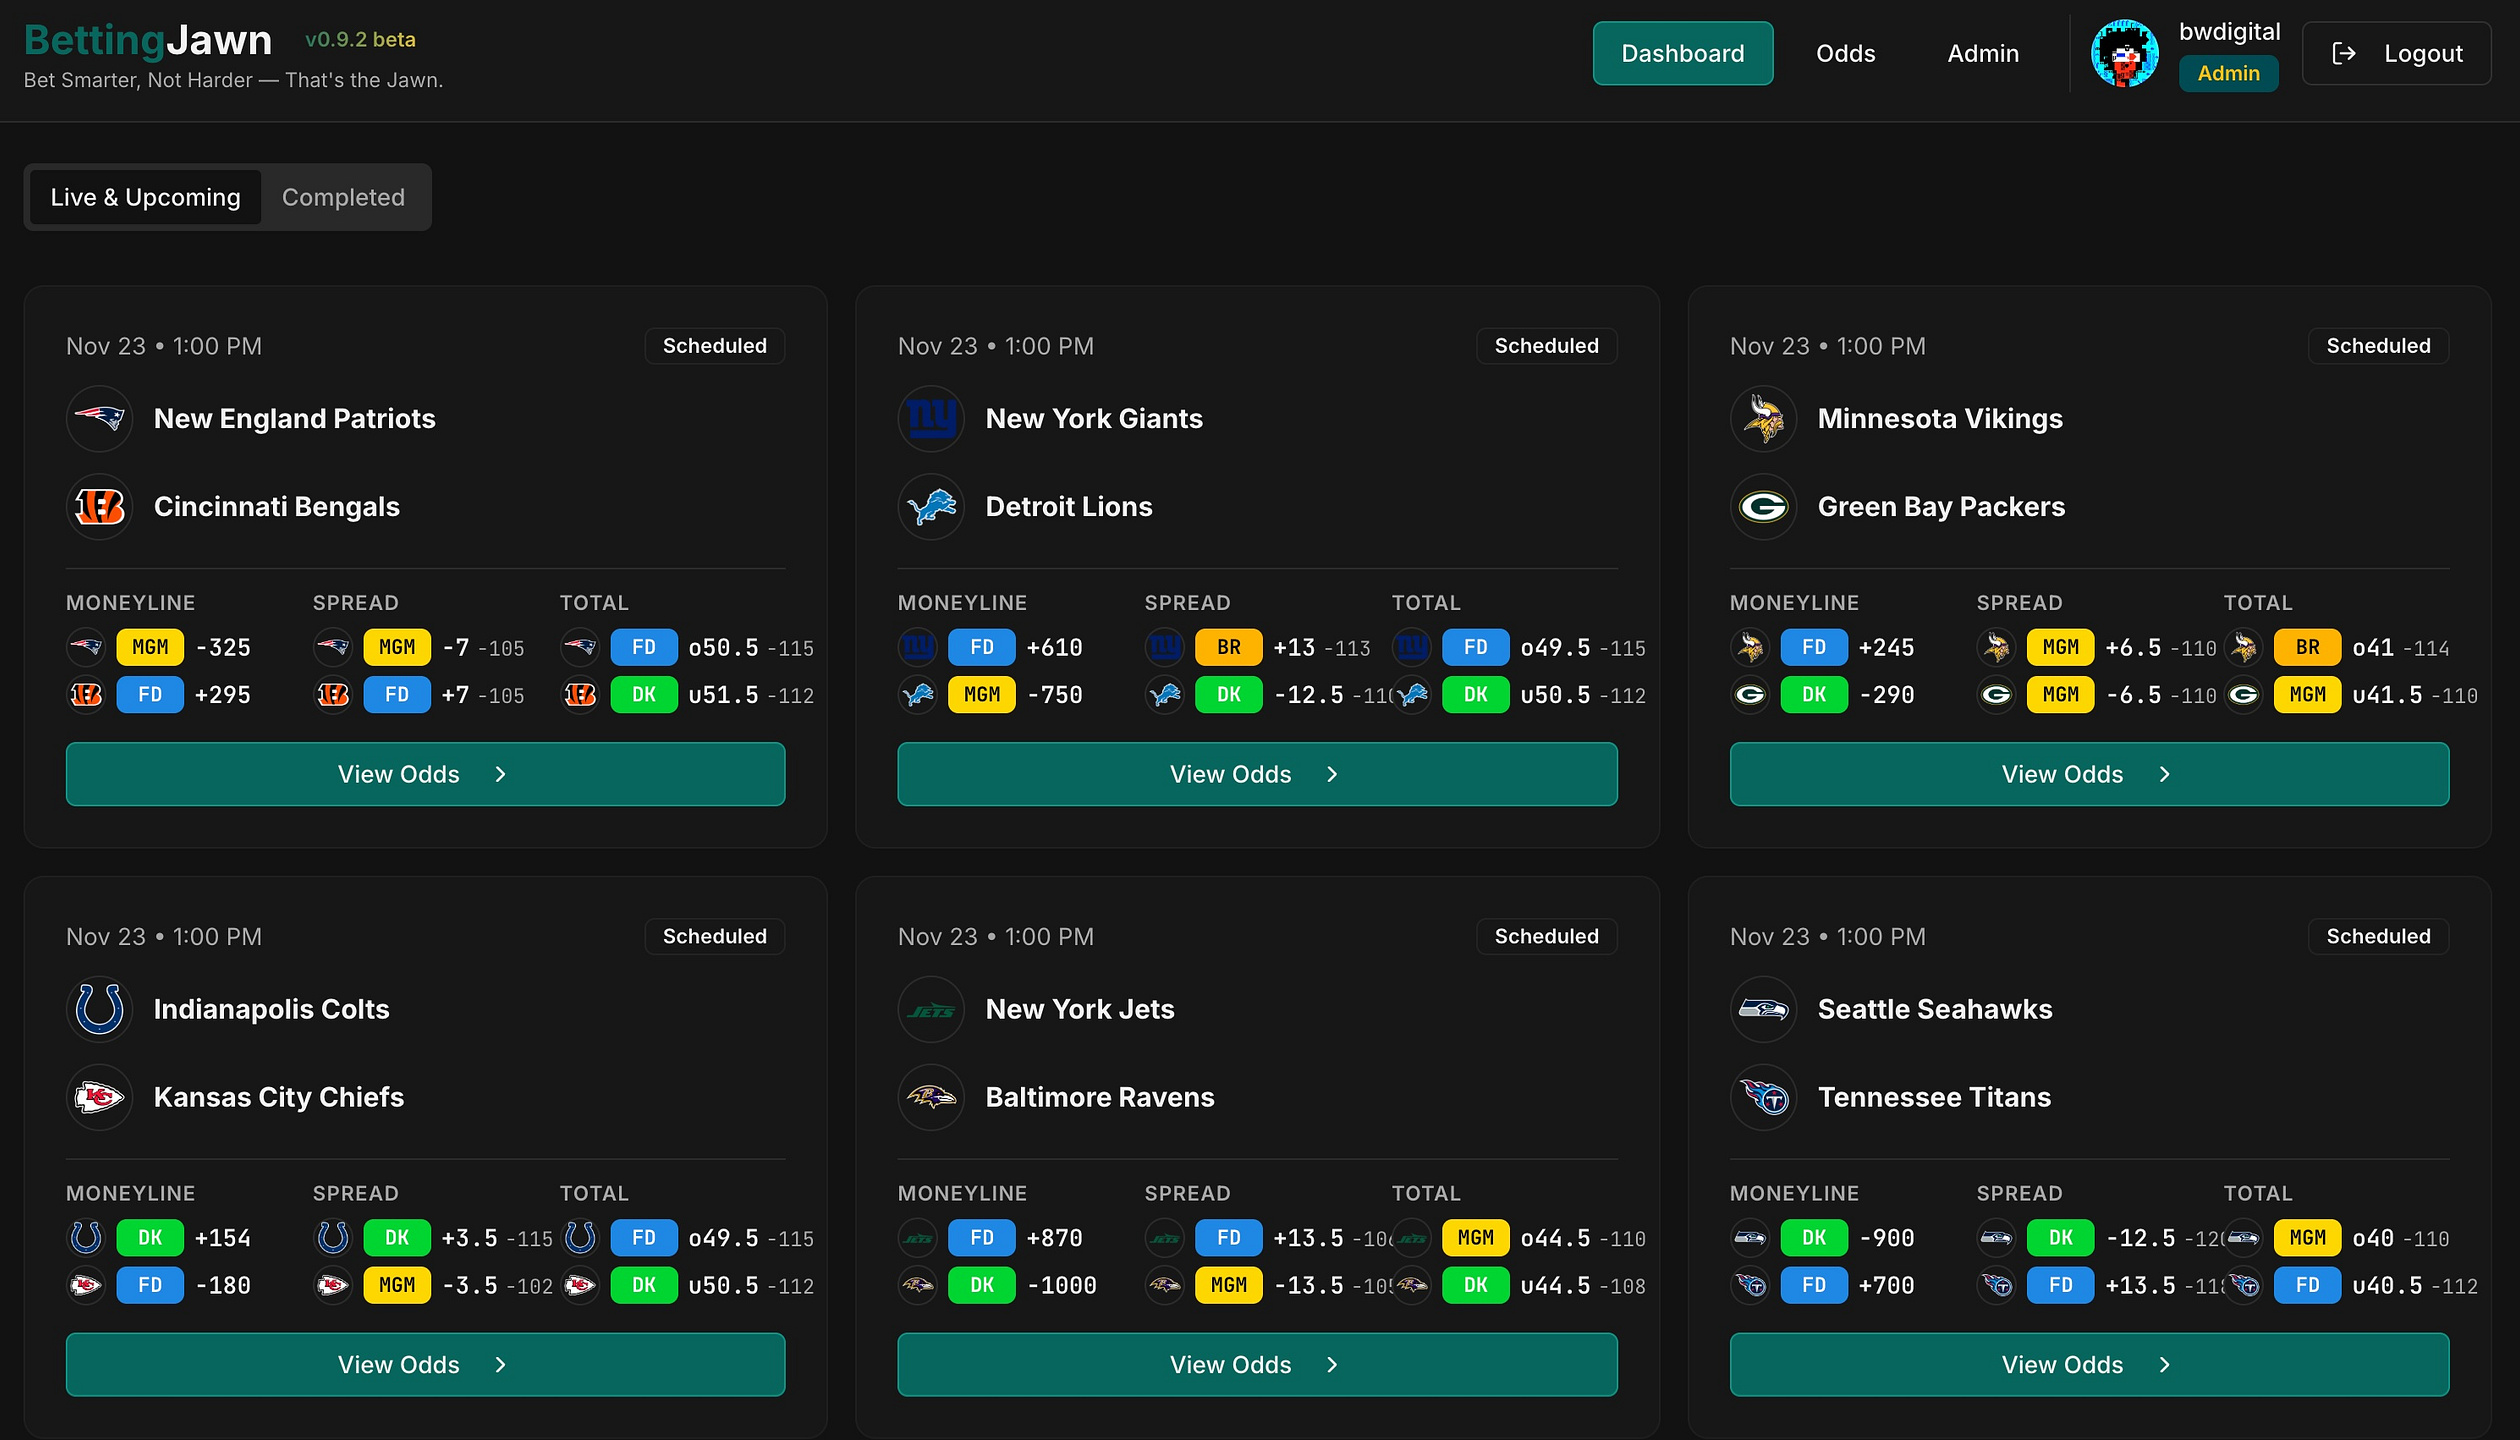
Task: Click the Baltimore Ravens team name
Action: [x=1100, y=1097]
